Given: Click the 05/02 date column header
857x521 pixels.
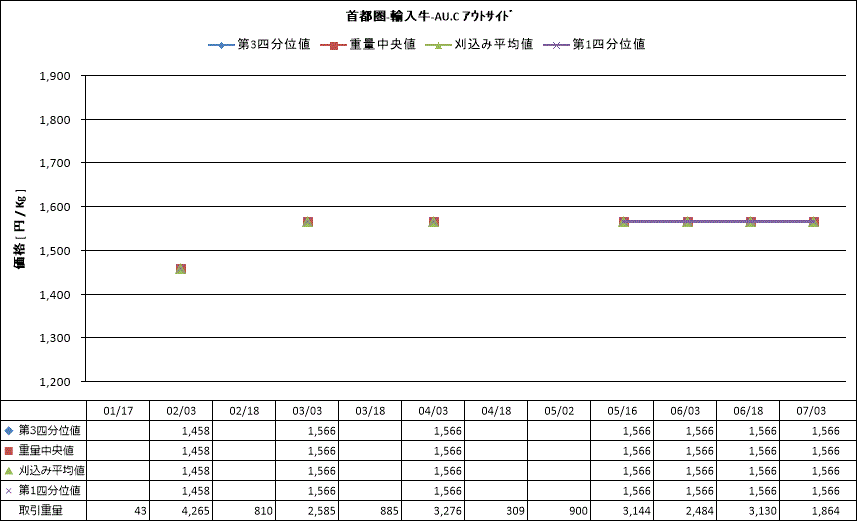Looking at the screenshot, I should click(x=559, y=411).
